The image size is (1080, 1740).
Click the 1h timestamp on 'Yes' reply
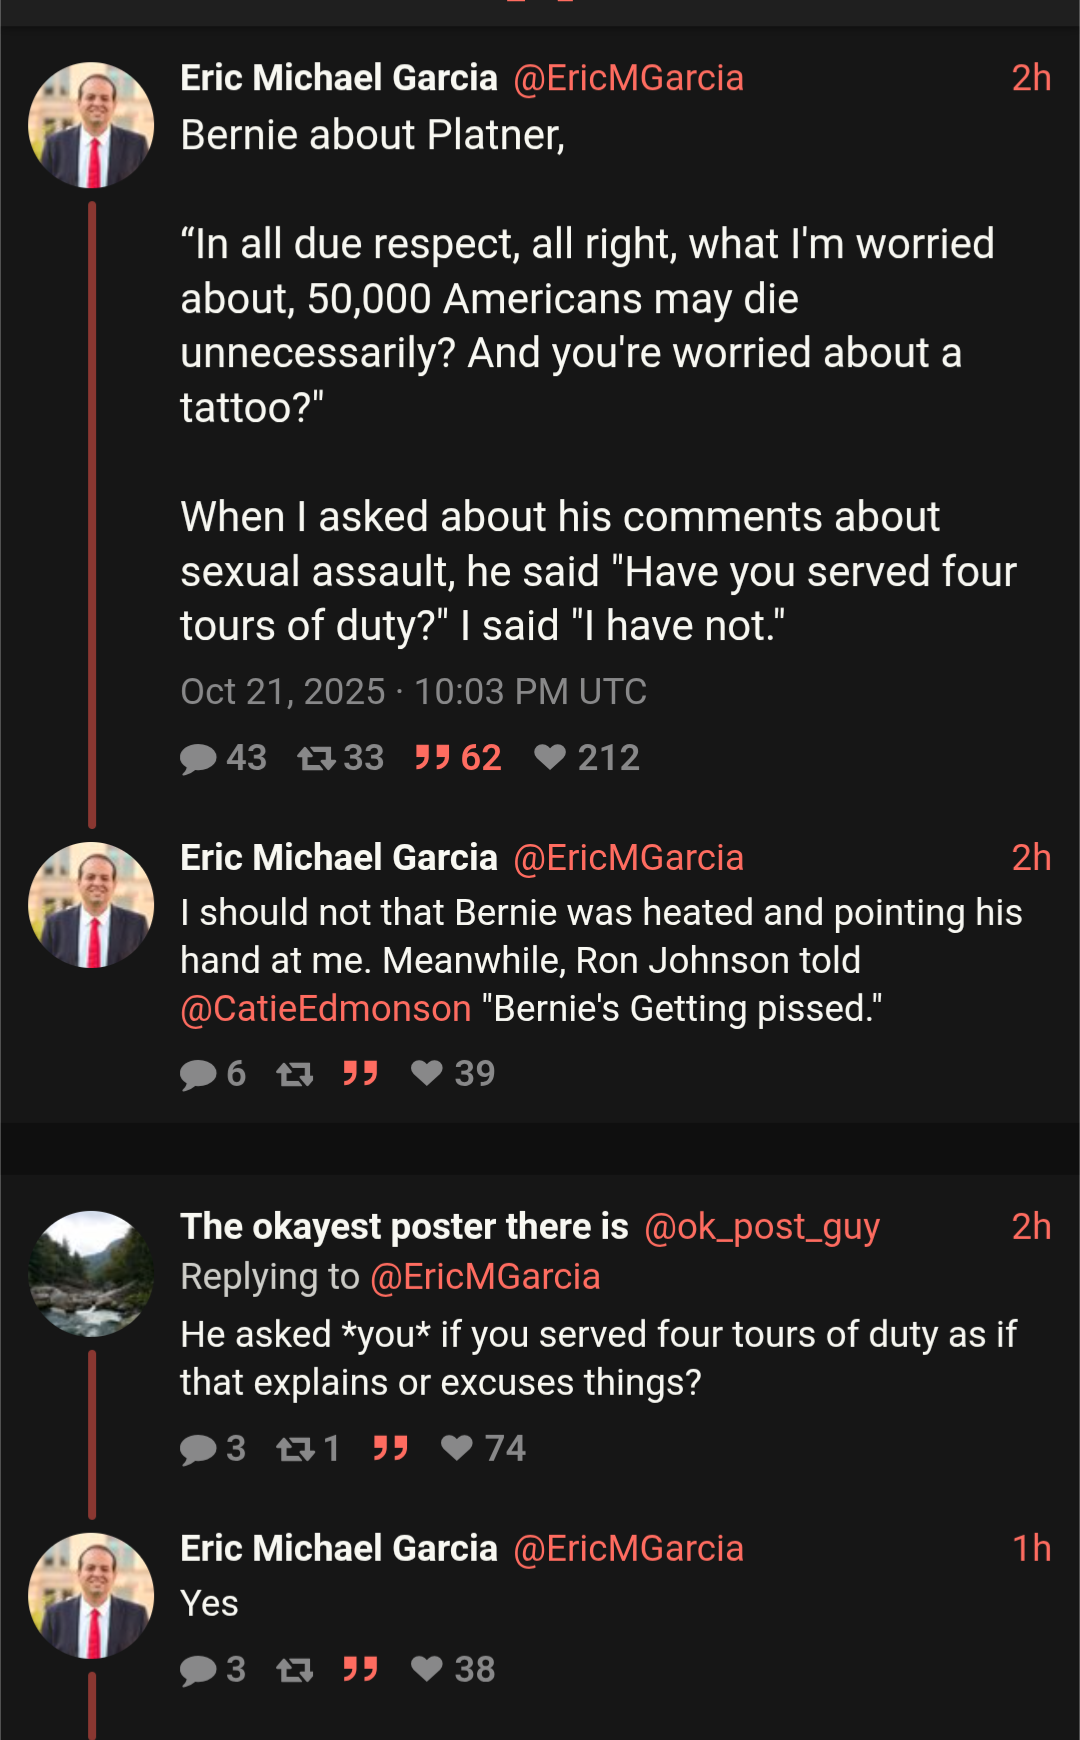1031,1549
